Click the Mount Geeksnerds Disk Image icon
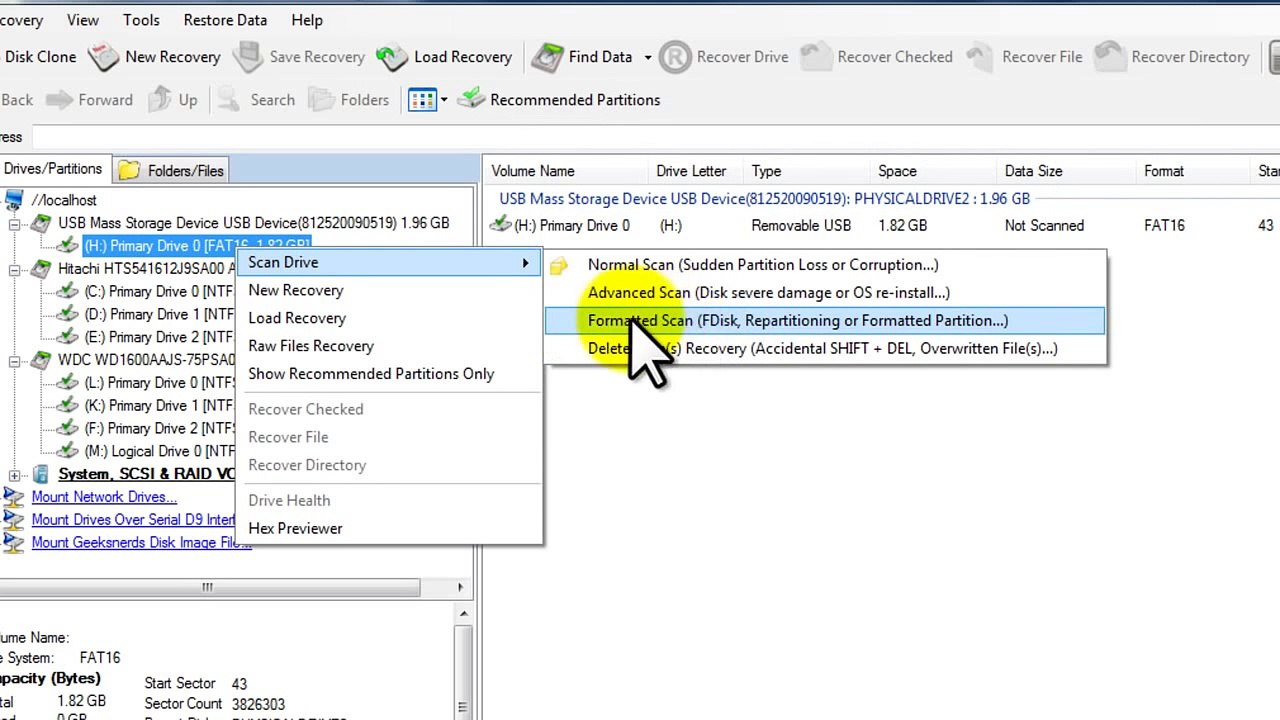 click(13, 543)
